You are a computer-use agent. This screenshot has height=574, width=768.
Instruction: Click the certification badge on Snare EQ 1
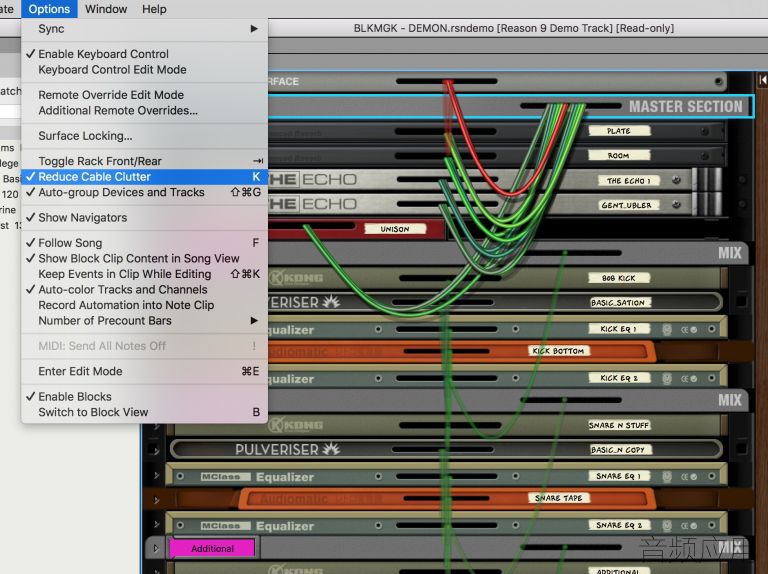[x=667, y=477]
